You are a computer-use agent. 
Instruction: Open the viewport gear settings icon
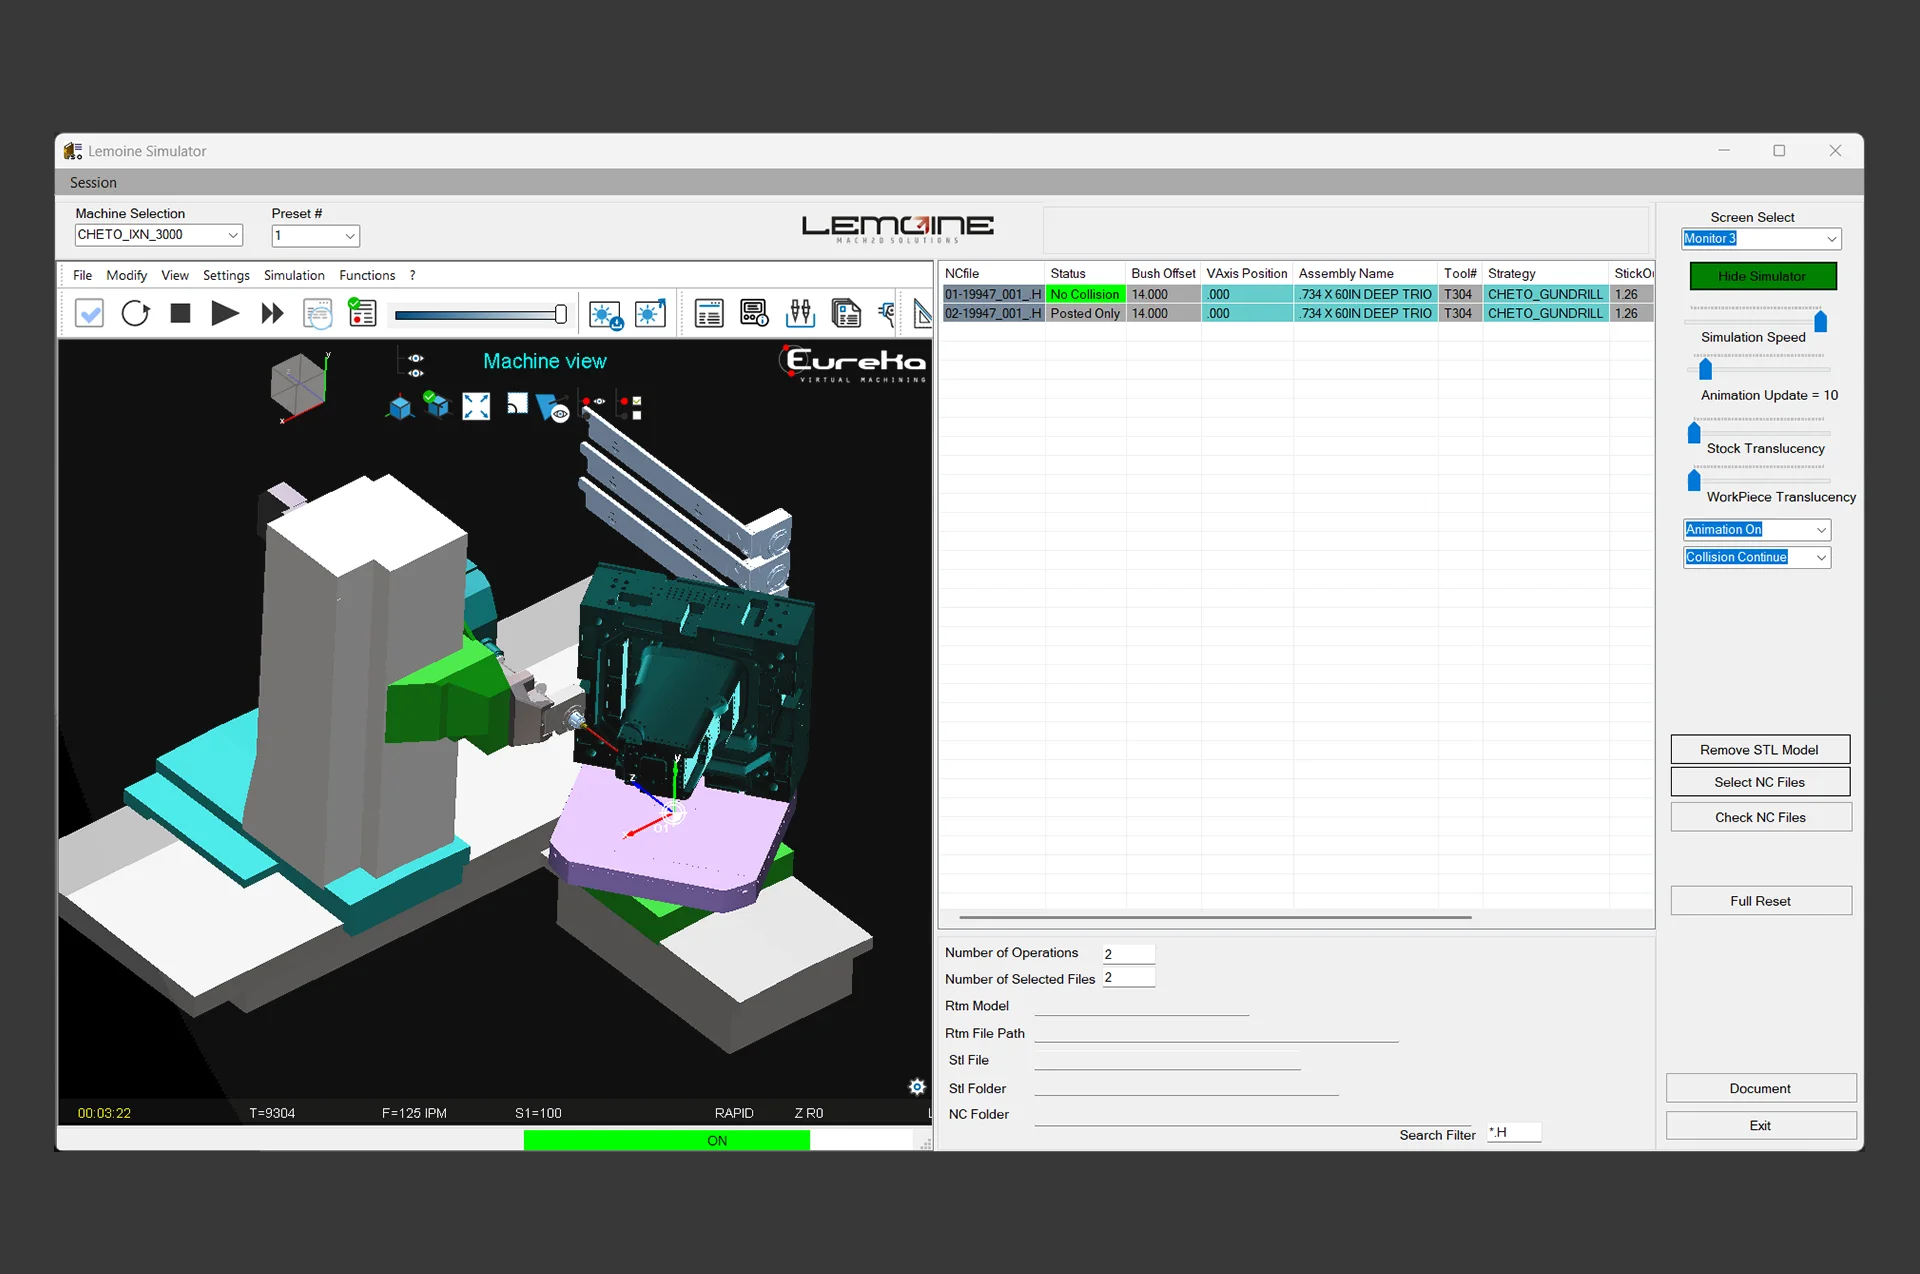pyautogui.click(x=916, y=1087)
